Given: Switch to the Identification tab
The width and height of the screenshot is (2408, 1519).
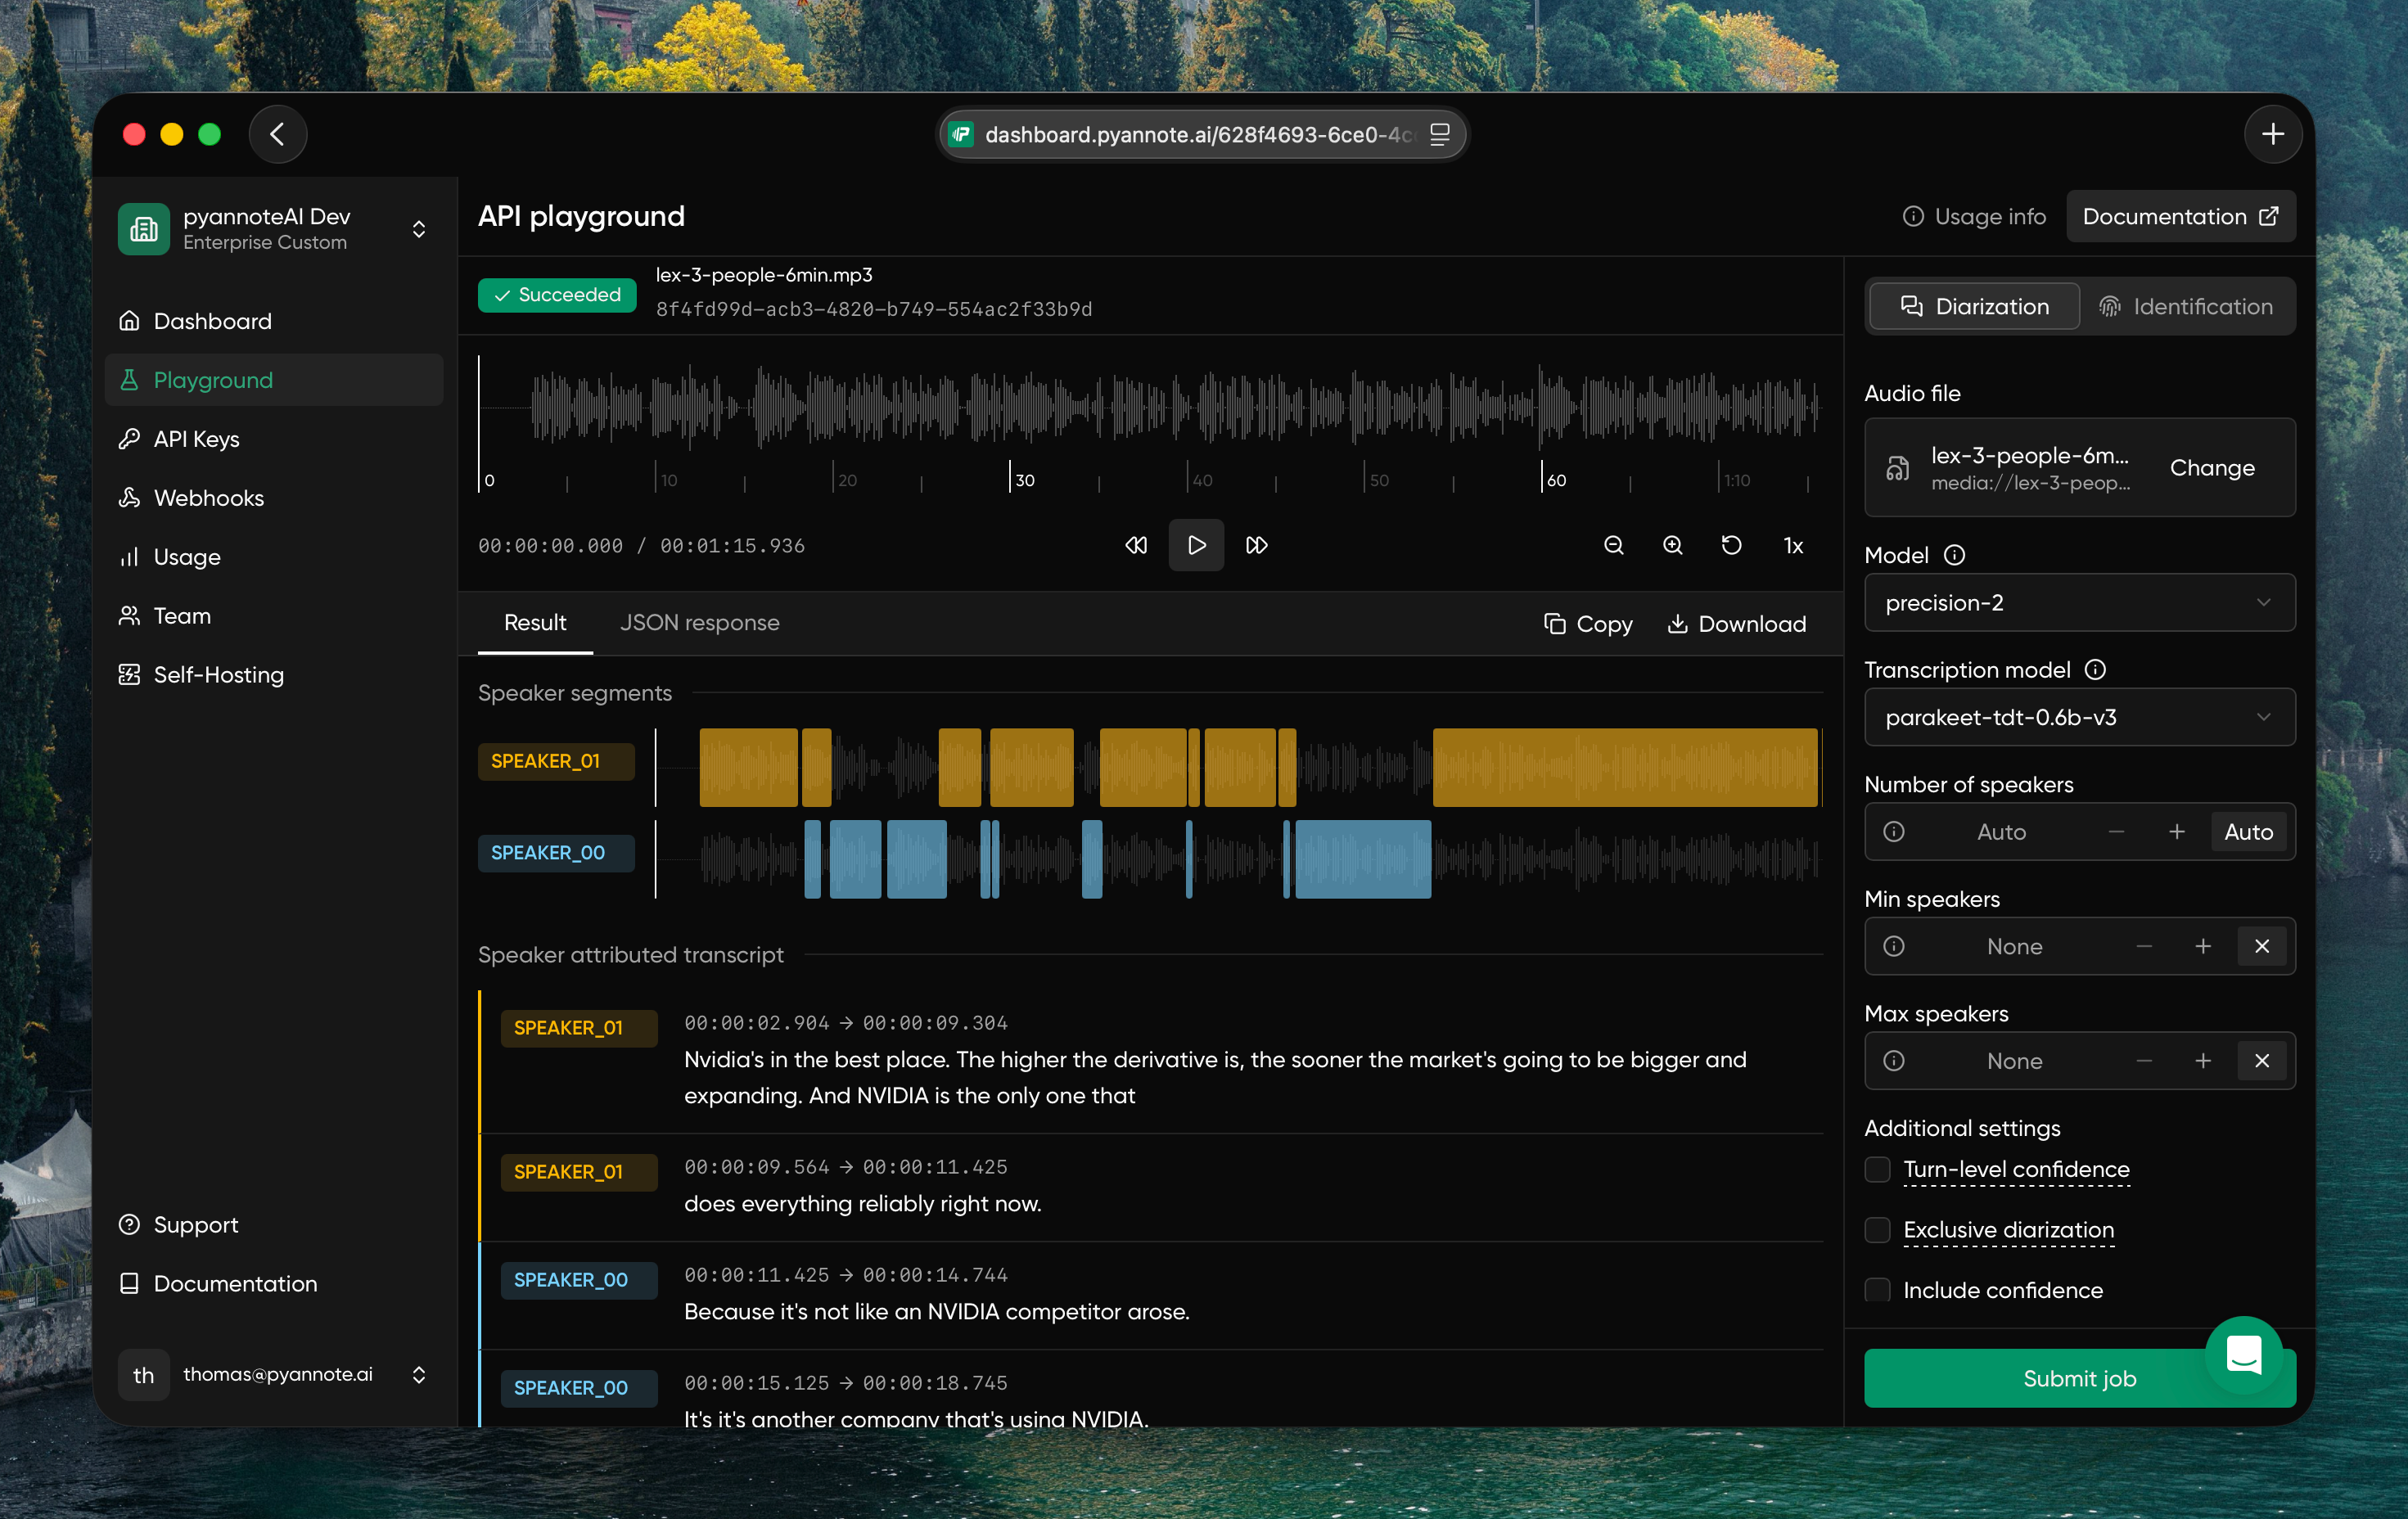Looking at the screenshot, I should (2186, 307).
